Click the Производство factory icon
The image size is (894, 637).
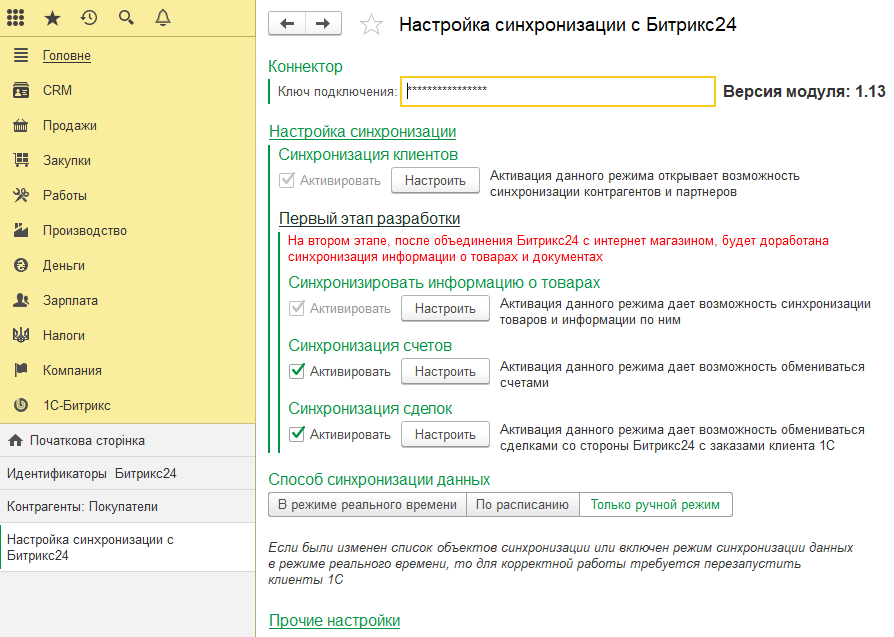21,230
